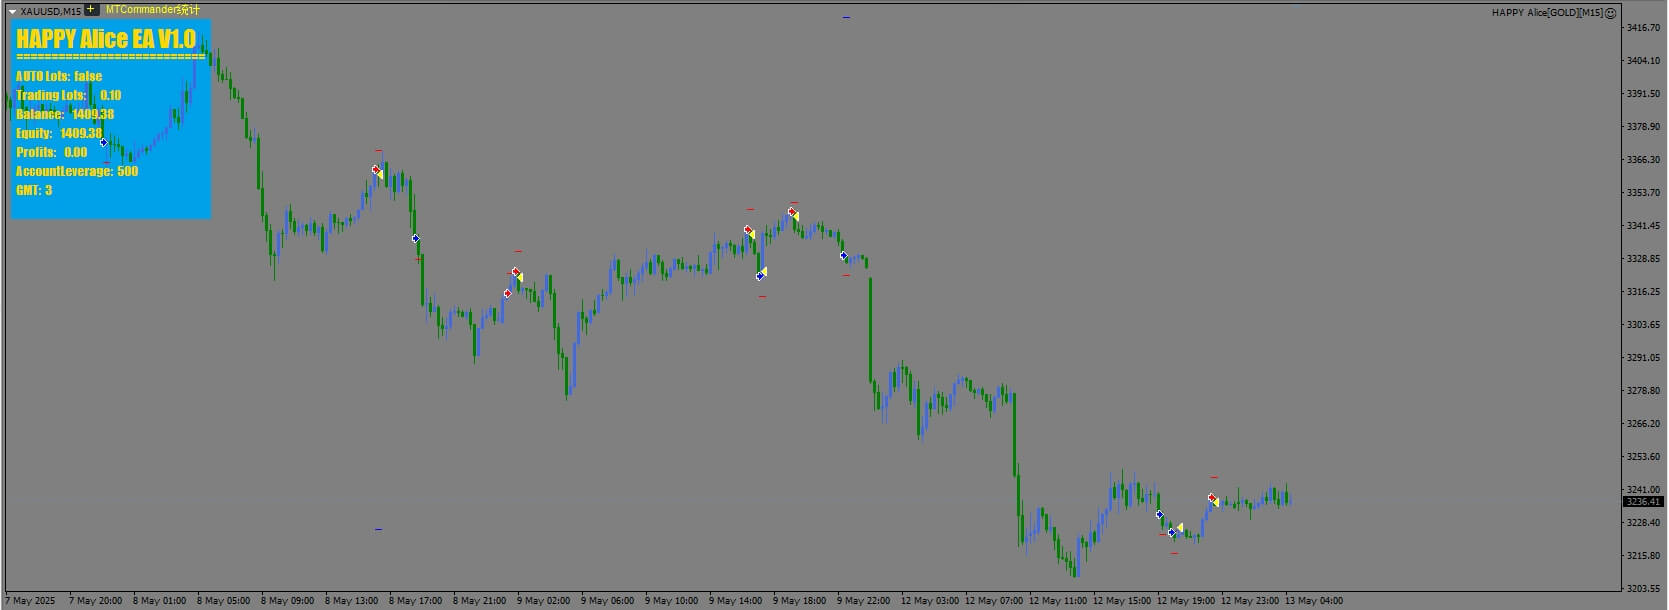Click the AccountLeverage: 500 line
This screenshot has width=1669, height=610.
pyautogui.click(x=77, y=171)
